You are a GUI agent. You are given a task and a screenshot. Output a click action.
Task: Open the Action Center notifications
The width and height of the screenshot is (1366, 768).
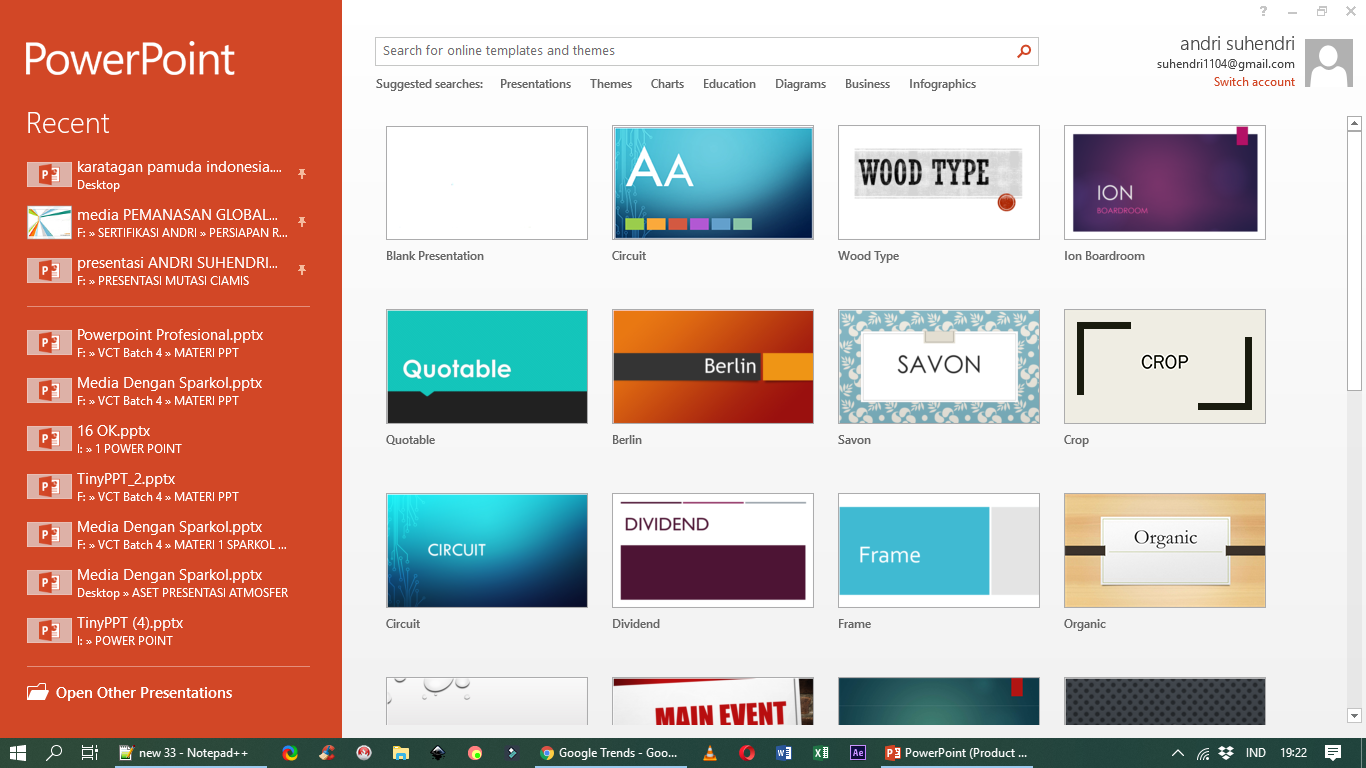click(x=1333, y=753)
